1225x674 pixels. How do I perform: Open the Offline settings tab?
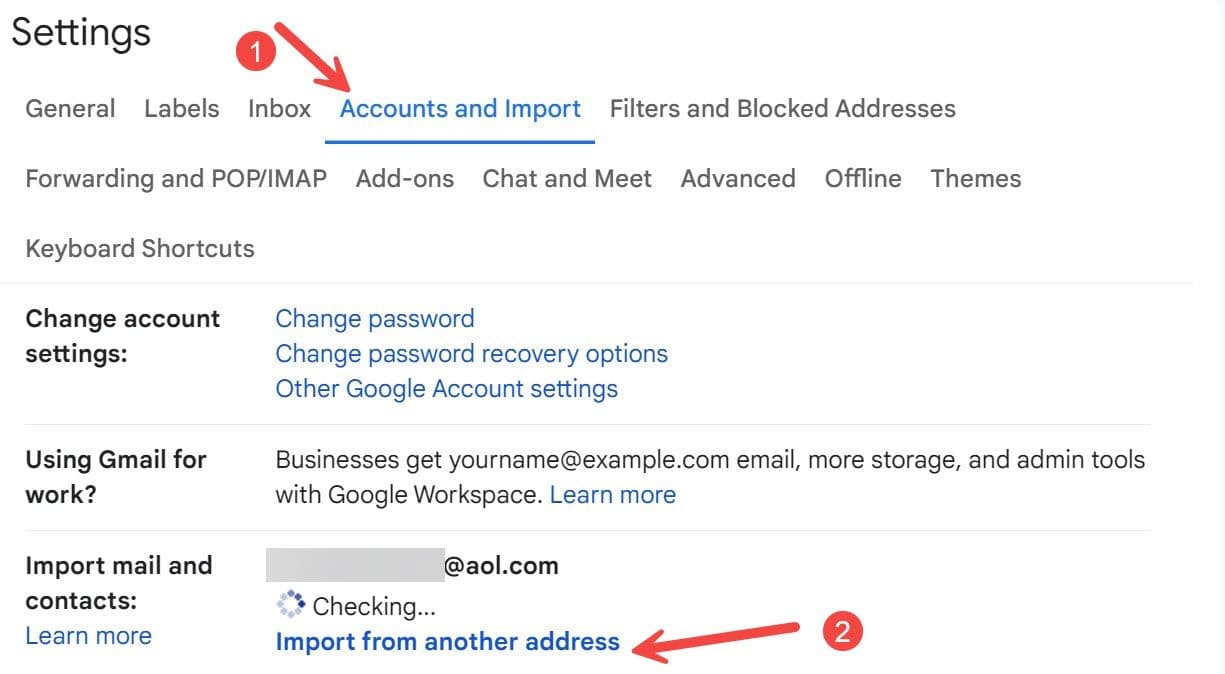click(863, 178)
